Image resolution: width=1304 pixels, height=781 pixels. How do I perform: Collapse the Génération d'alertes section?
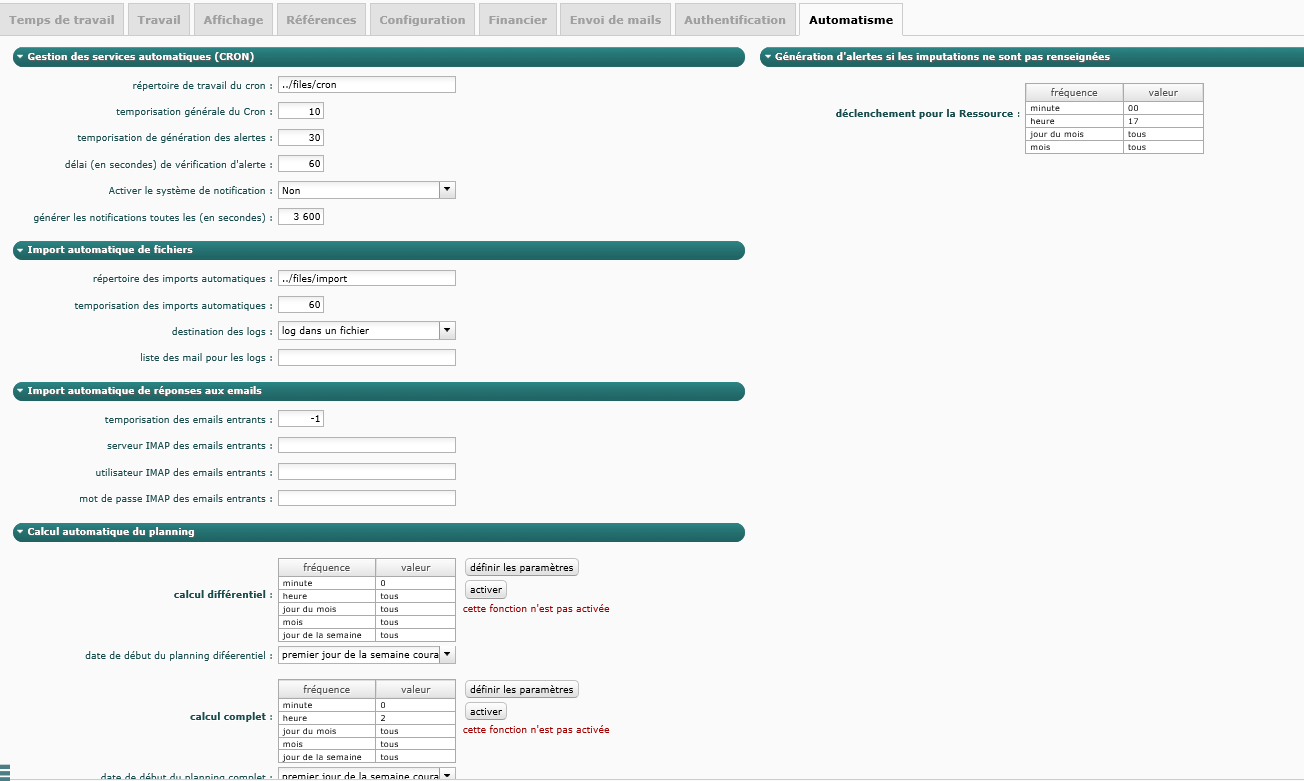767,58
